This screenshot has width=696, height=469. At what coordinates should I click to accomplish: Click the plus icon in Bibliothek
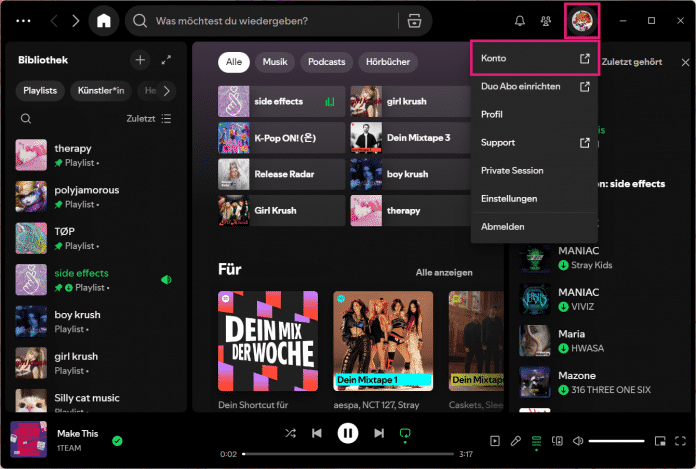point(140,60)
